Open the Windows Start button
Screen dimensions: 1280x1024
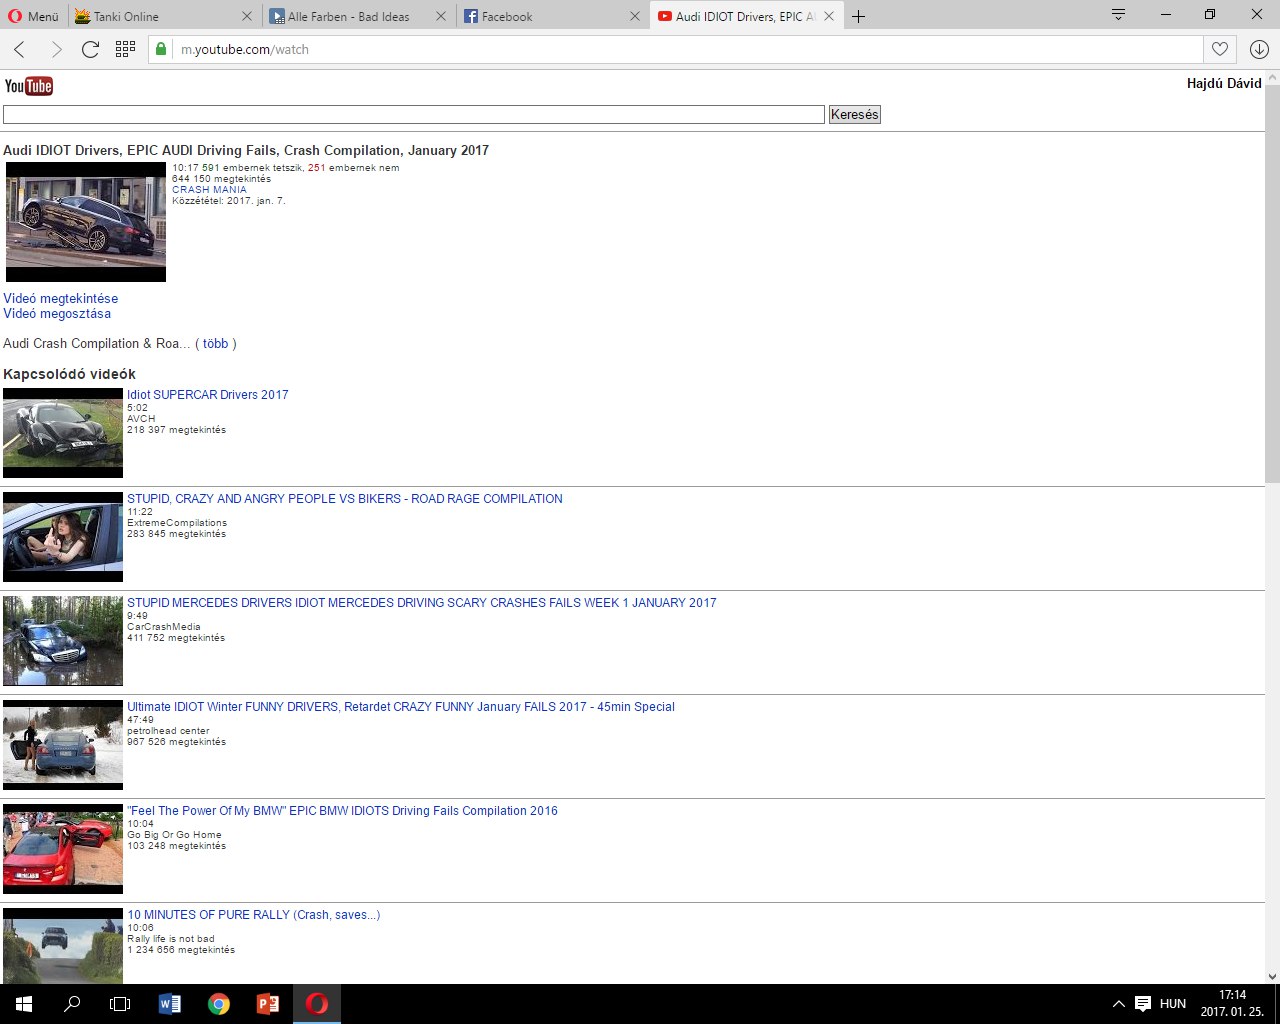click(x=24, y=1004)
